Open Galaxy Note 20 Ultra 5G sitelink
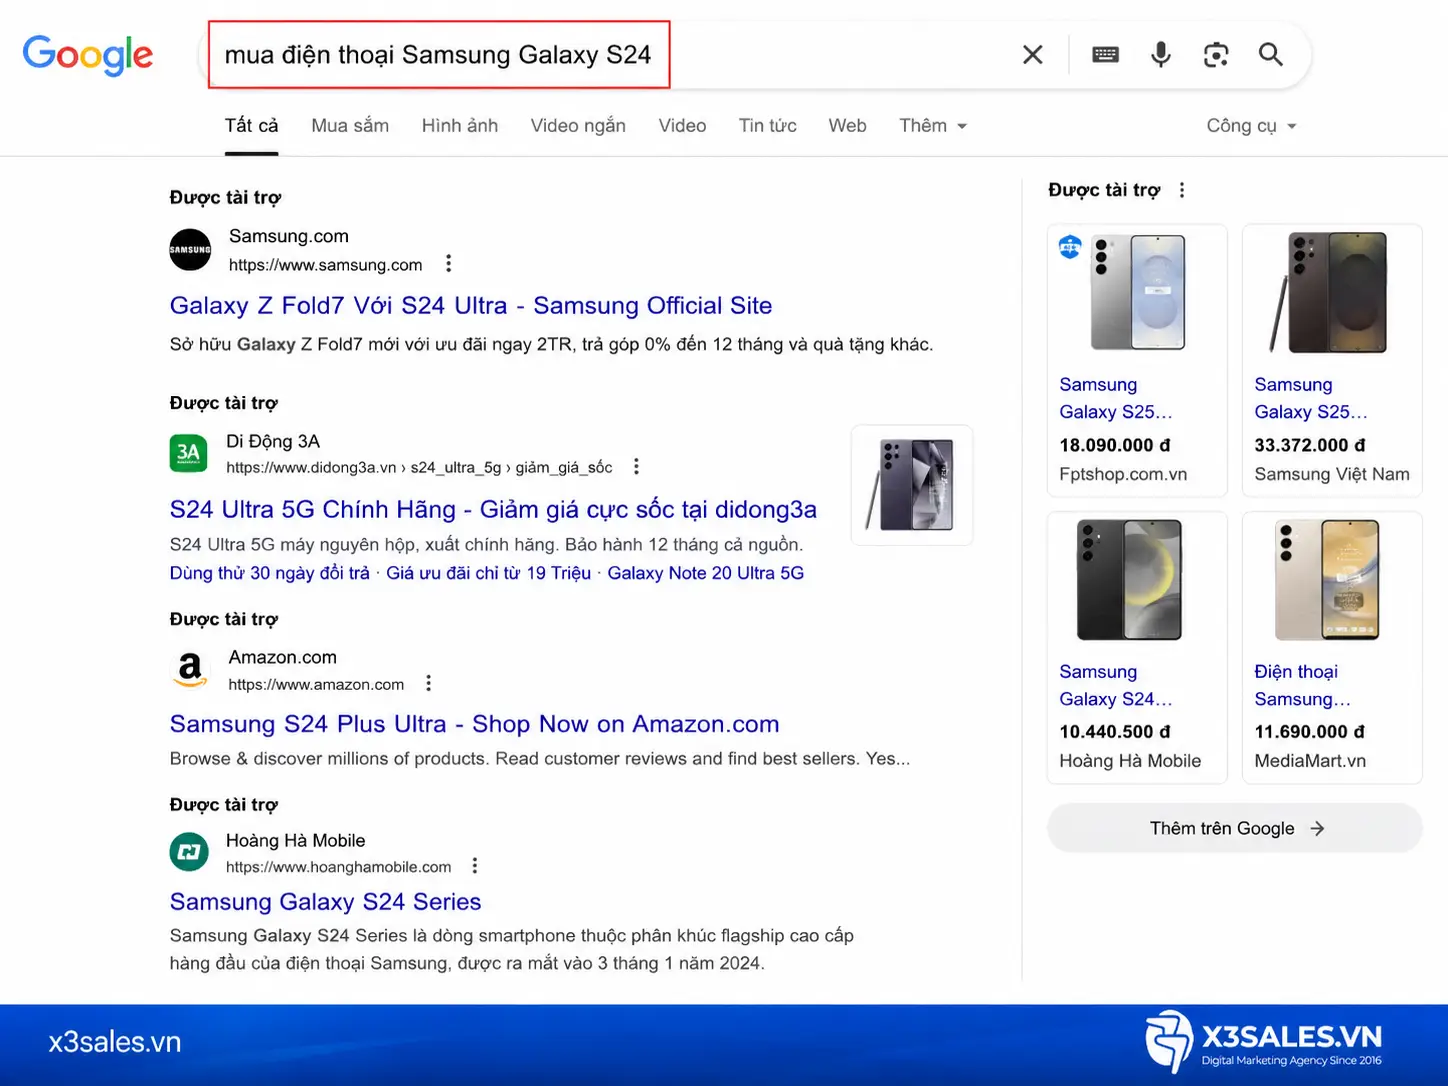This screenshot has width=1448, height=1086. click(x=706, y=573)
